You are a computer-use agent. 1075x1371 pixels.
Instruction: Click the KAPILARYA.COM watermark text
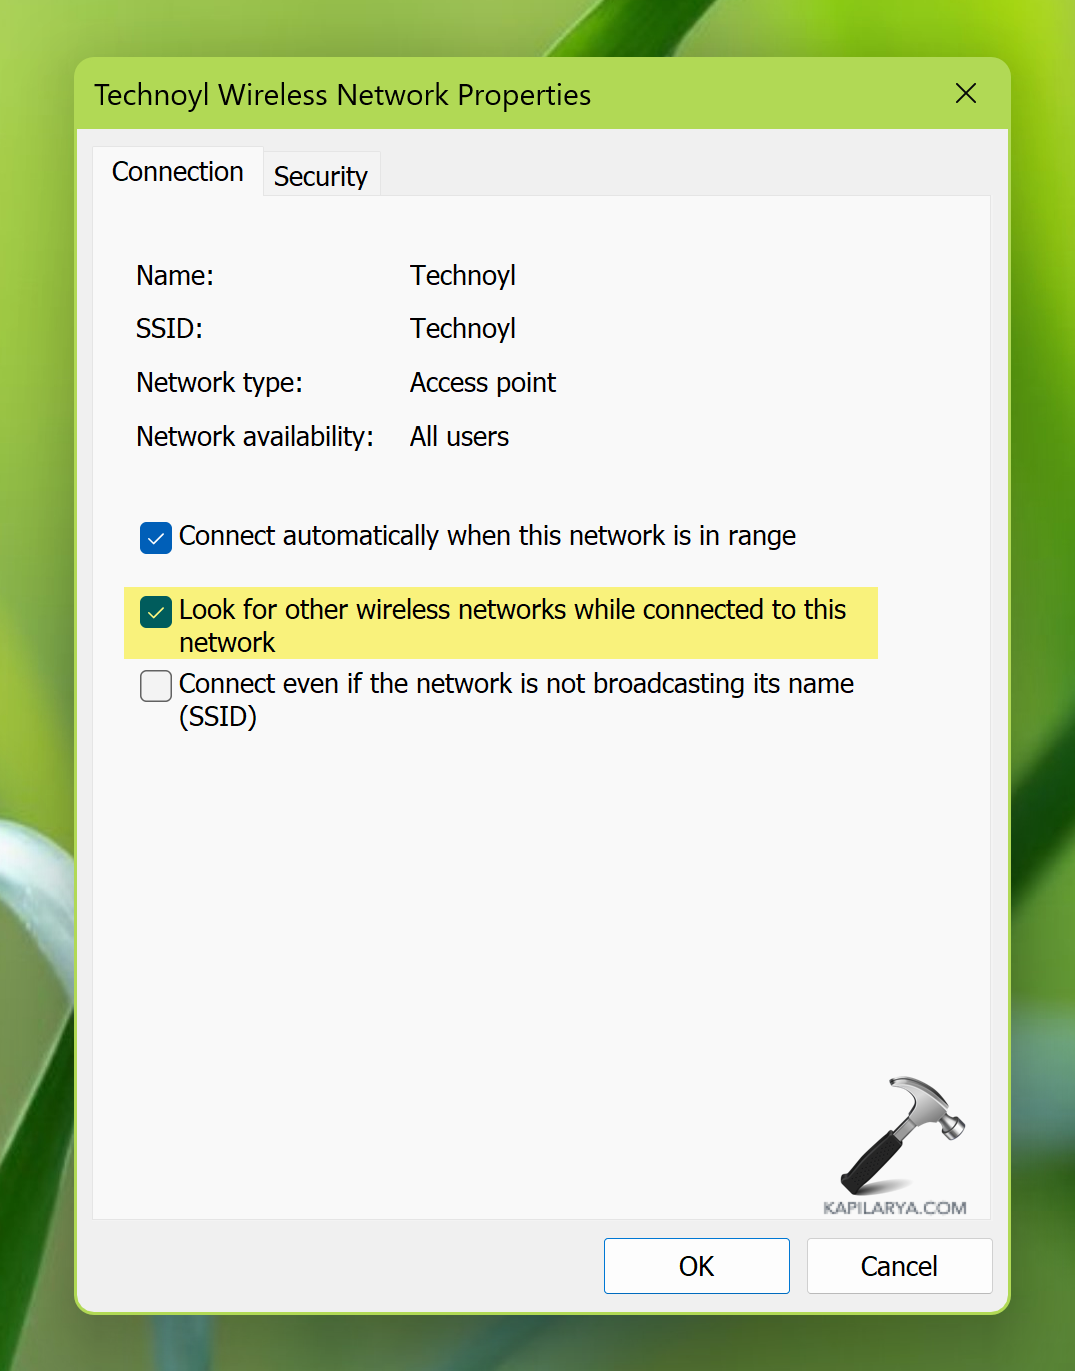click(895, 1208)
